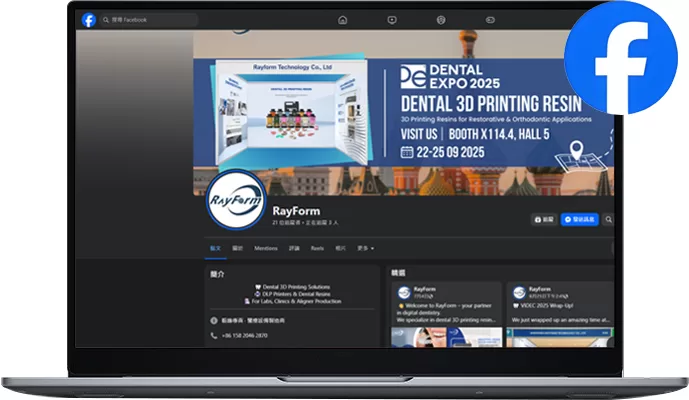Switch to the 關於 (About) tab
This screenshot has width=689, height=400.
point(237,248)
